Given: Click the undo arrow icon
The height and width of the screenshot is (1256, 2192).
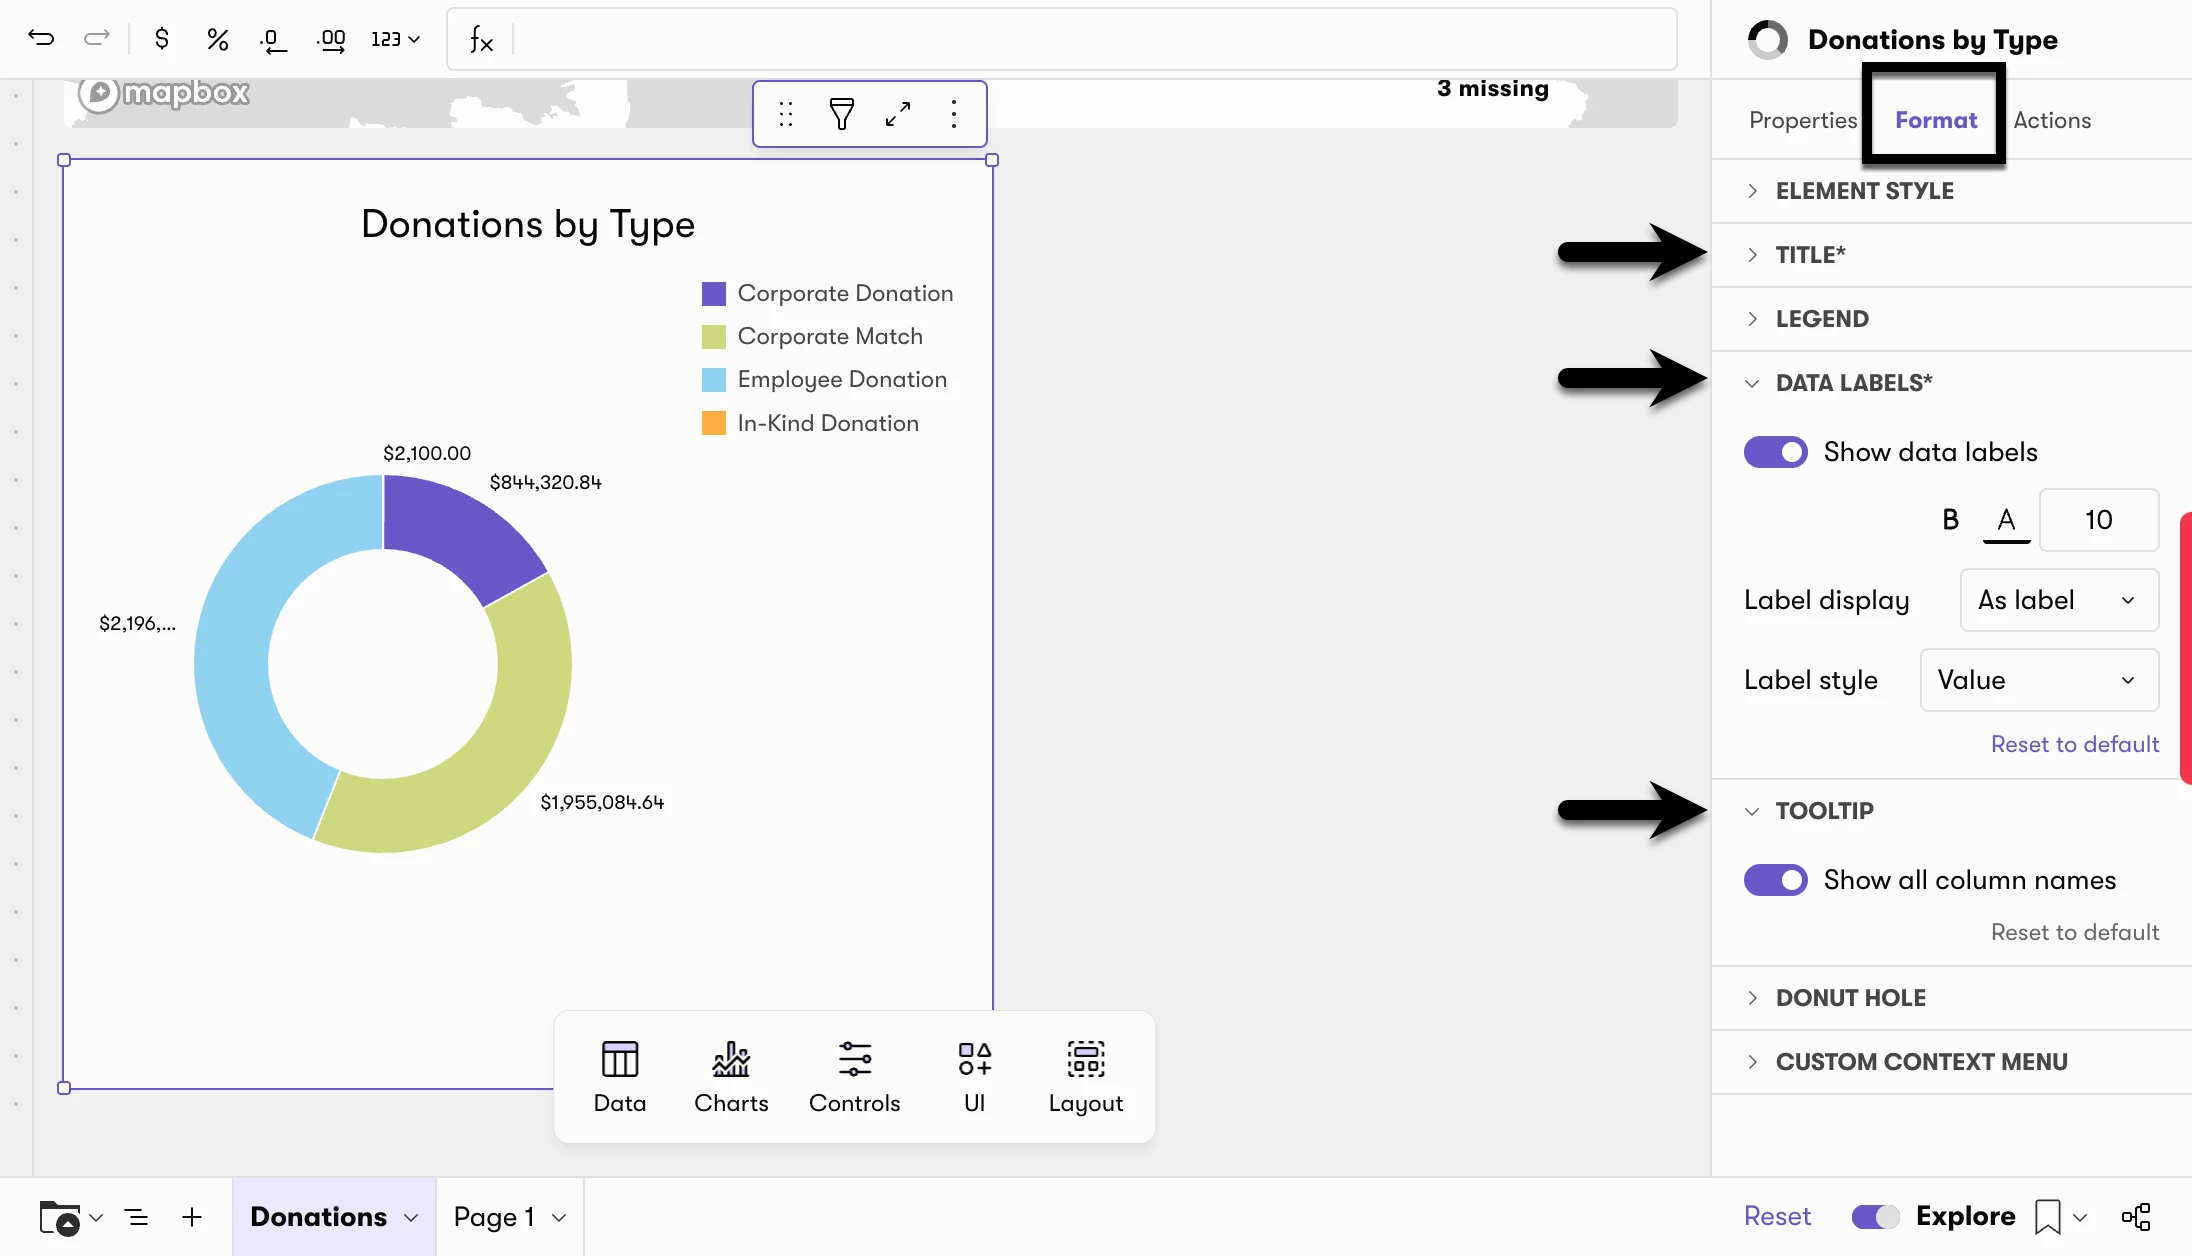Looking at the screenshot, I should [41, 39].
